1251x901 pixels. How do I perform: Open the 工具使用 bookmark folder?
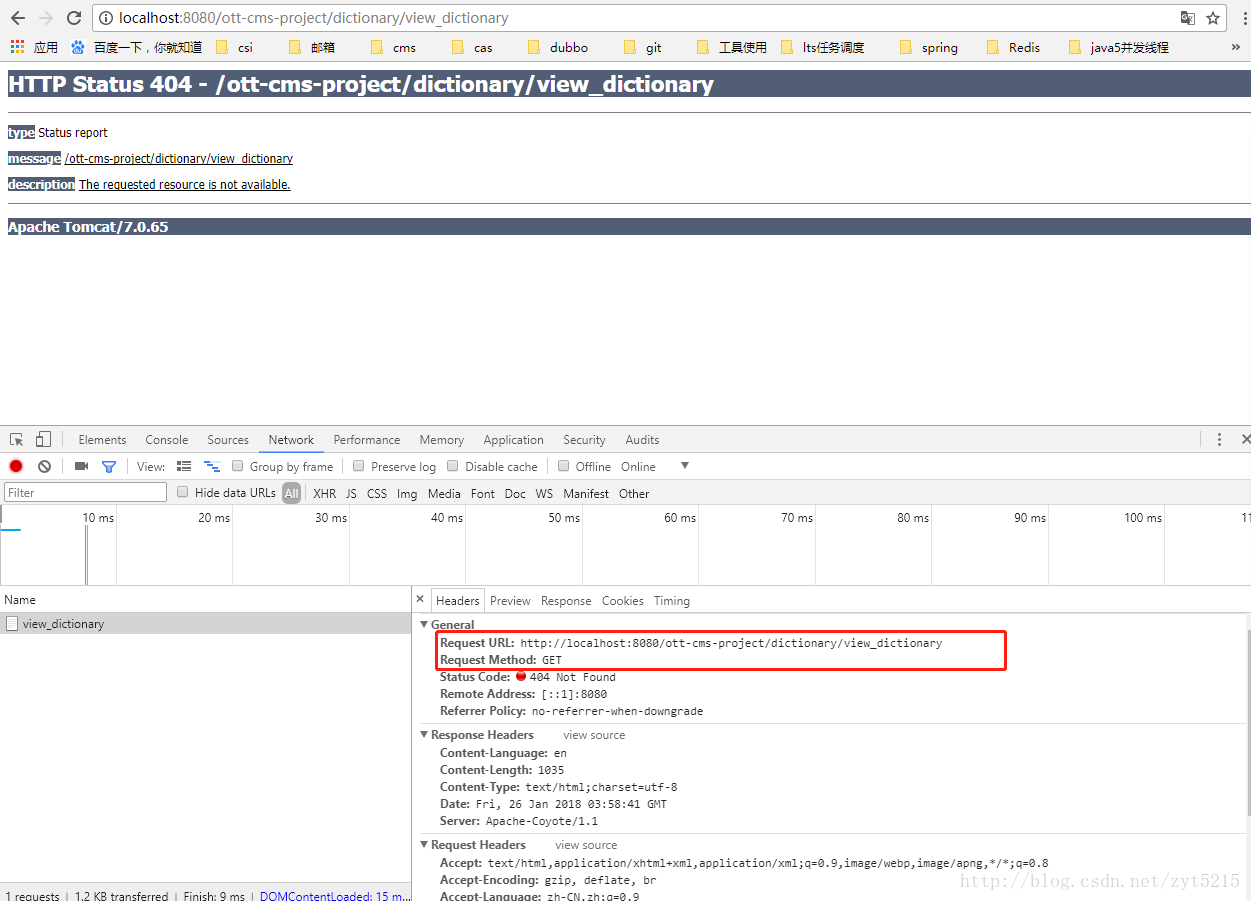731,47
